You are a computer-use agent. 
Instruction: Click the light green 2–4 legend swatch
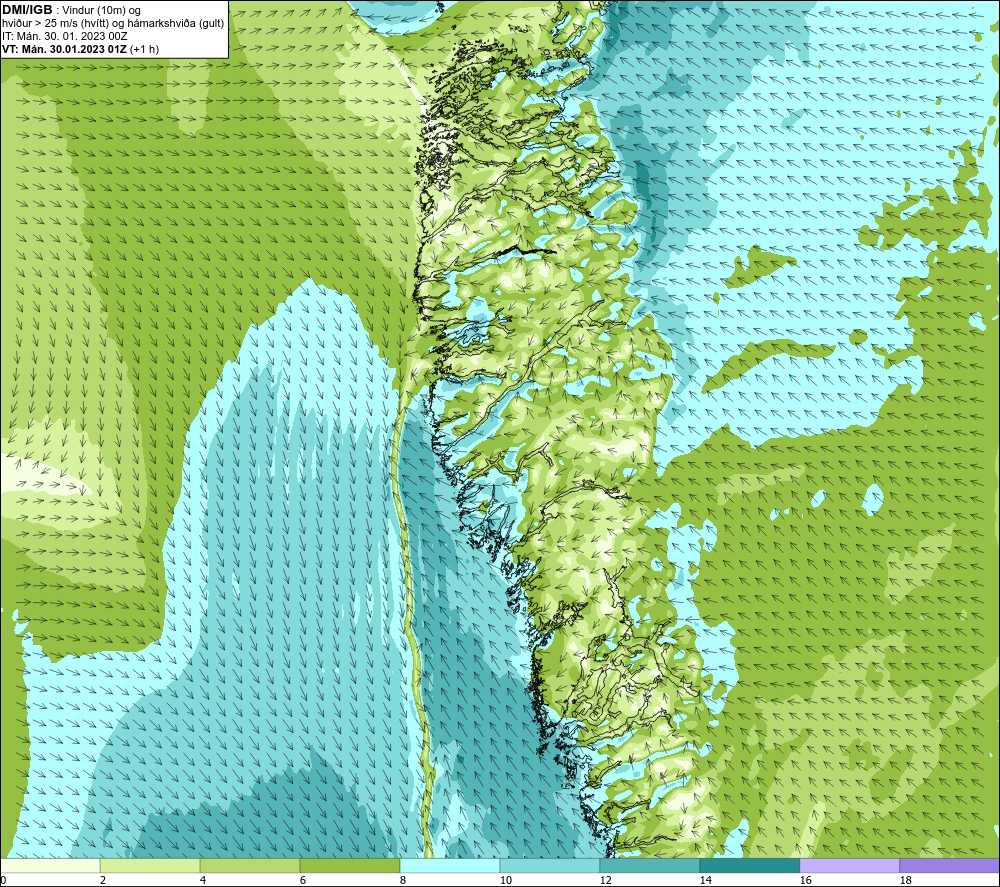click(150, 865)
